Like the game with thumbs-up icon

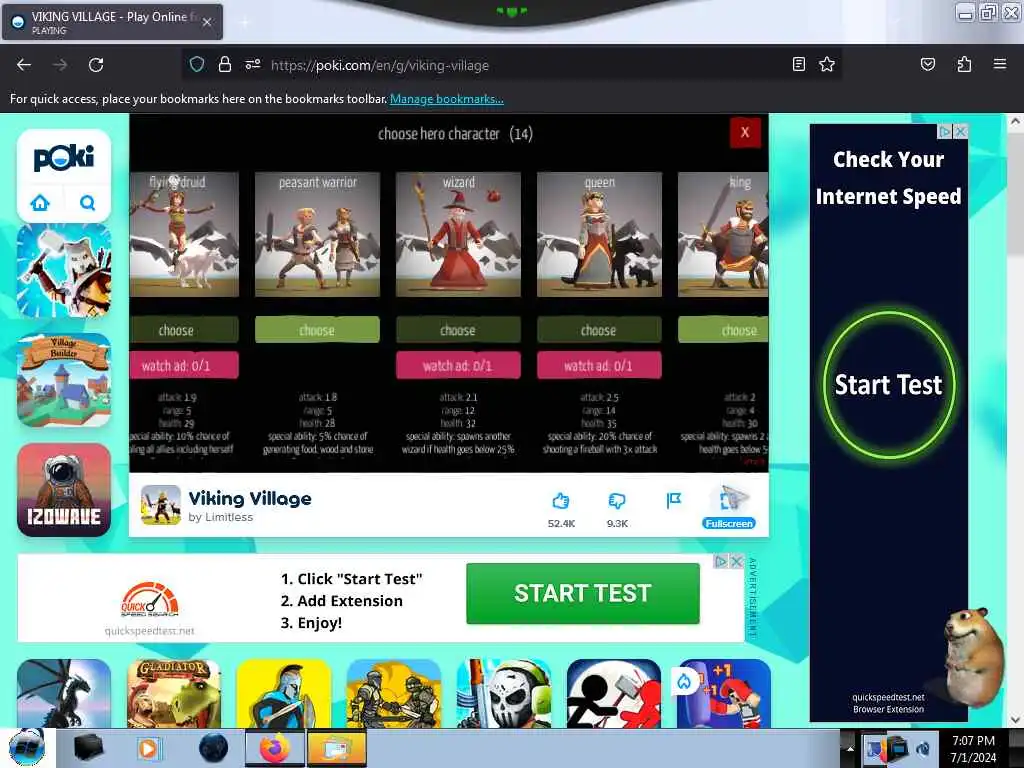(561, 501)
